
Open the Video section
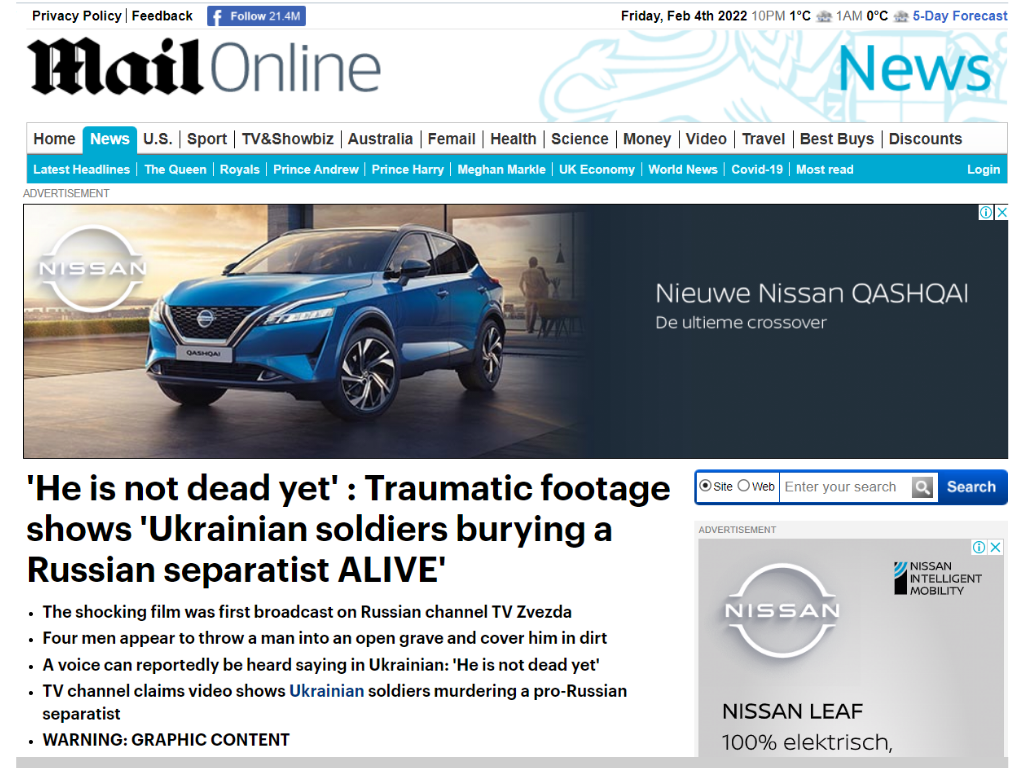coord(706,139)
